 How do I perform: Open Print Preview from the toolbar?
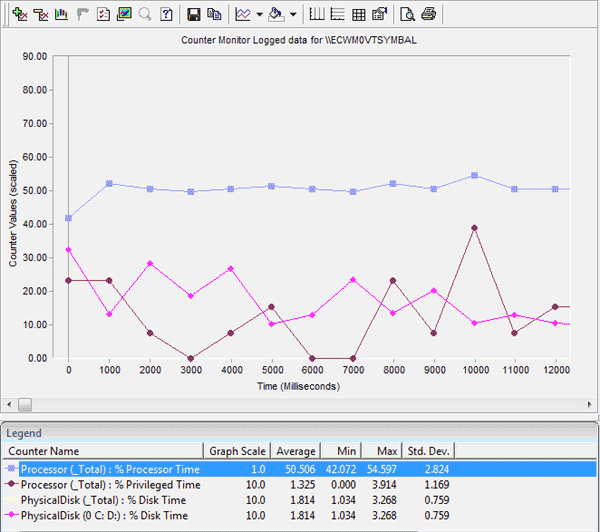click(x=407, y=14)
